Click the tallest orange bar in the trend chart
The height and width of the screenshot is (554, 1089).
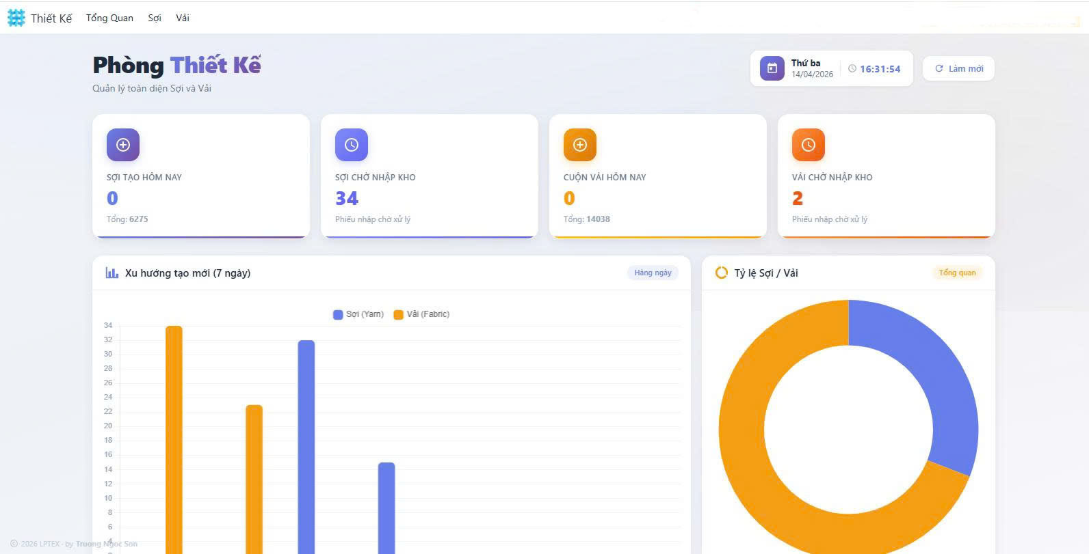coord(174,440)
